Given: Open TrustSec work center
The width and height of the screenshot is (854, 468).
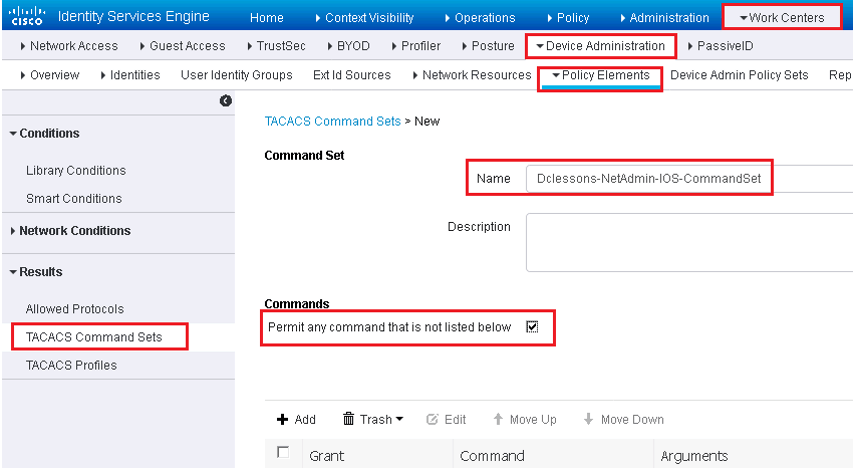Looking at the screenshot, I should pyautogui.click(x=276, y=46).
